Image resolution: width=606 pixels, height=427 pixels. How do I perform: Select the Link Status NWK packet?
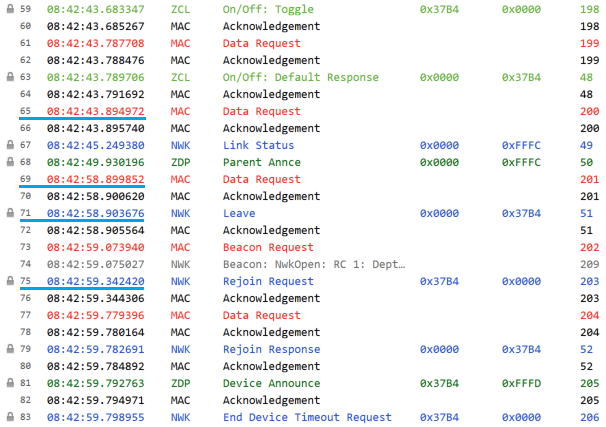click(258, 145)
